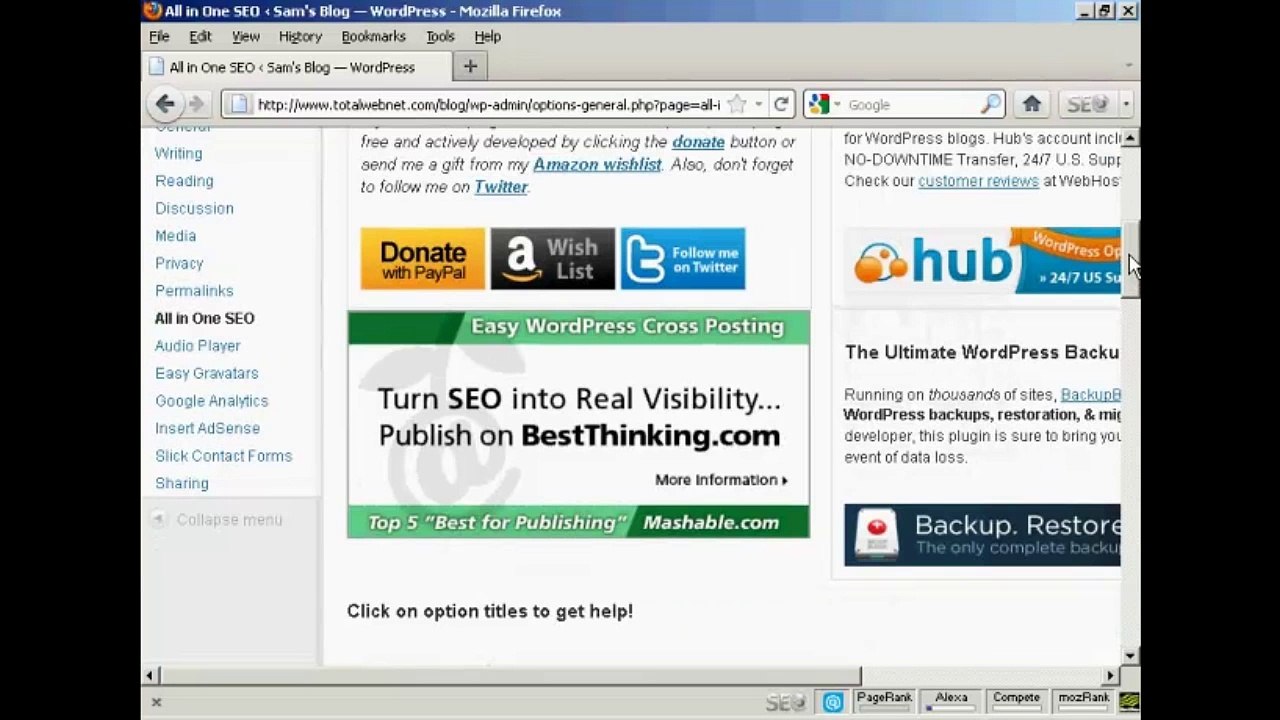Image resolution: width=1280 pixels, height=720 pixels.
Task: Click the PageRank status bar indicator
Action: [884, 701]
